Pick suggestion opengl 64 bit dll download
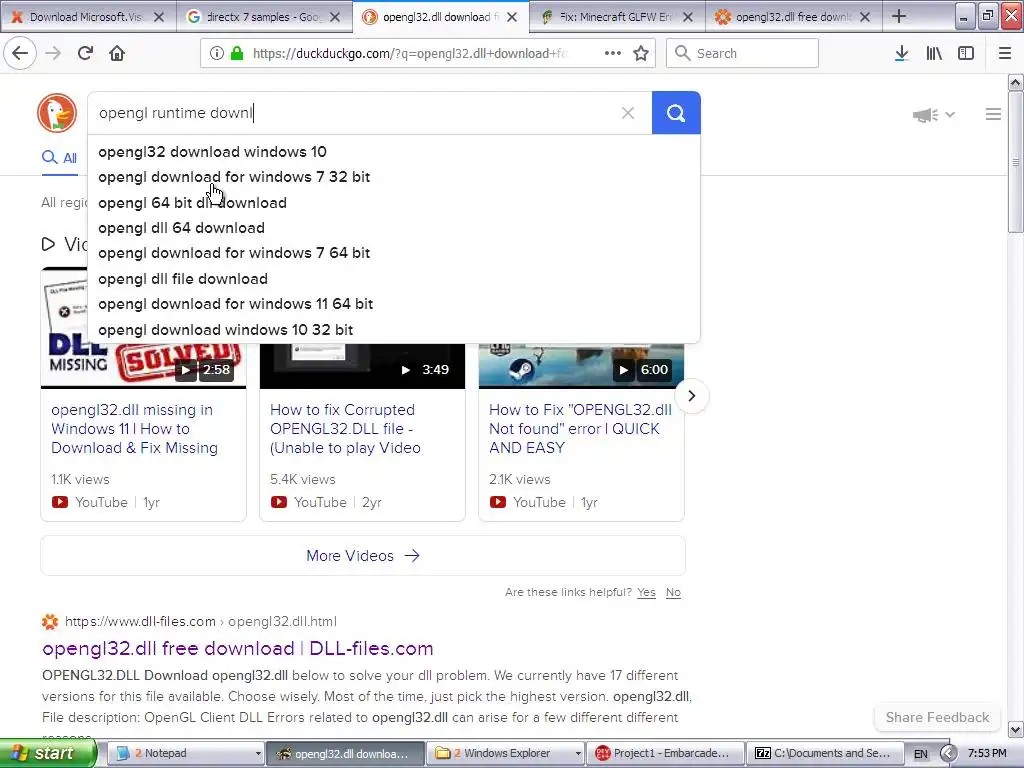The height and width of the screenshot is (768, 1024). tap(394, 202)
